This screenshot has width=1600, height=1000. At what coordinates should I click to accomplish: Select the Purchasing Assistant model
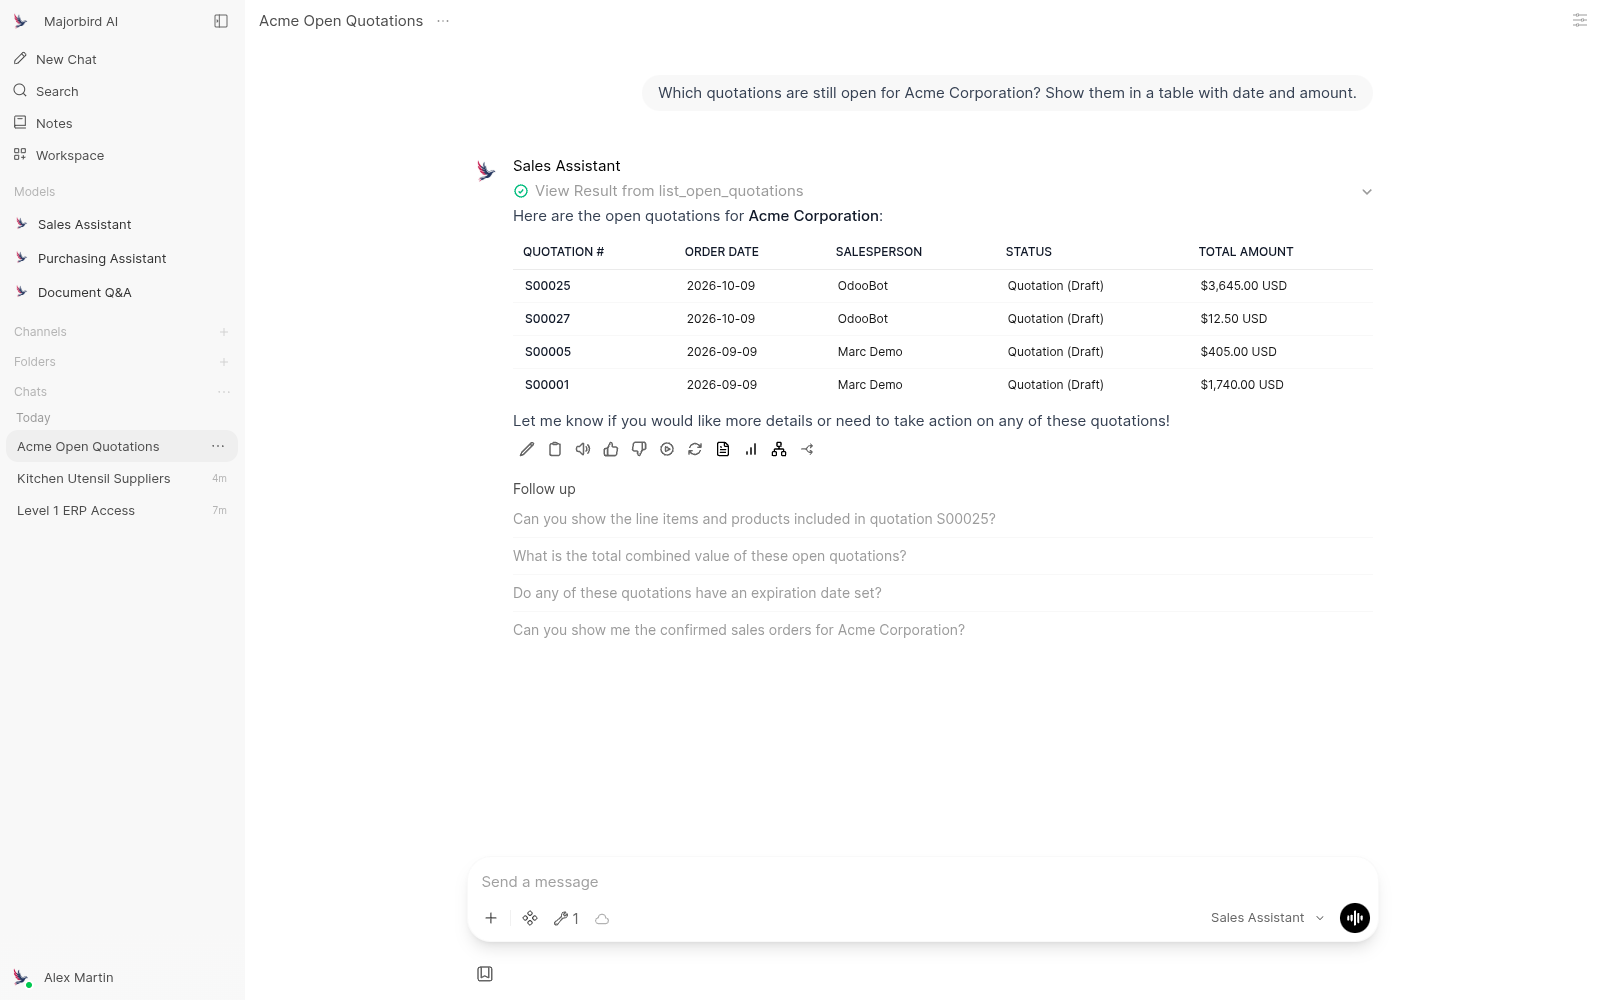coord(122,258)
